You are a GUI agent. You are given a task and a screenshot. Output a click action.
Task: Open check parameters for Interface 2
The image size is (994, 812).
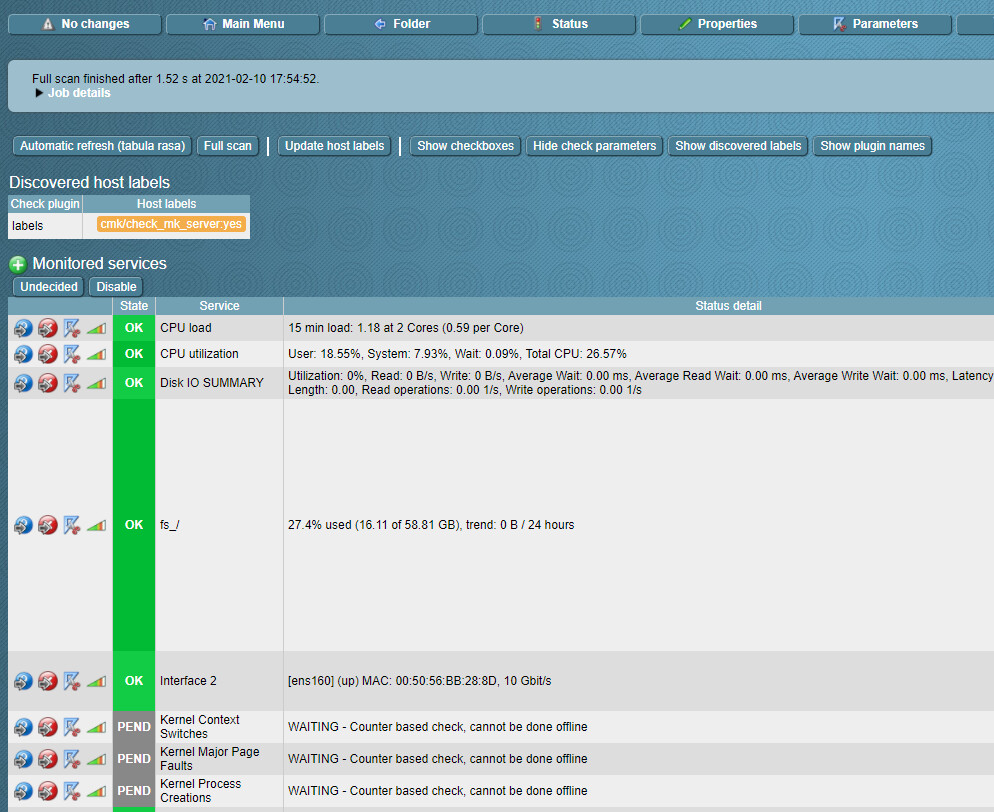(x=71, y=680)
